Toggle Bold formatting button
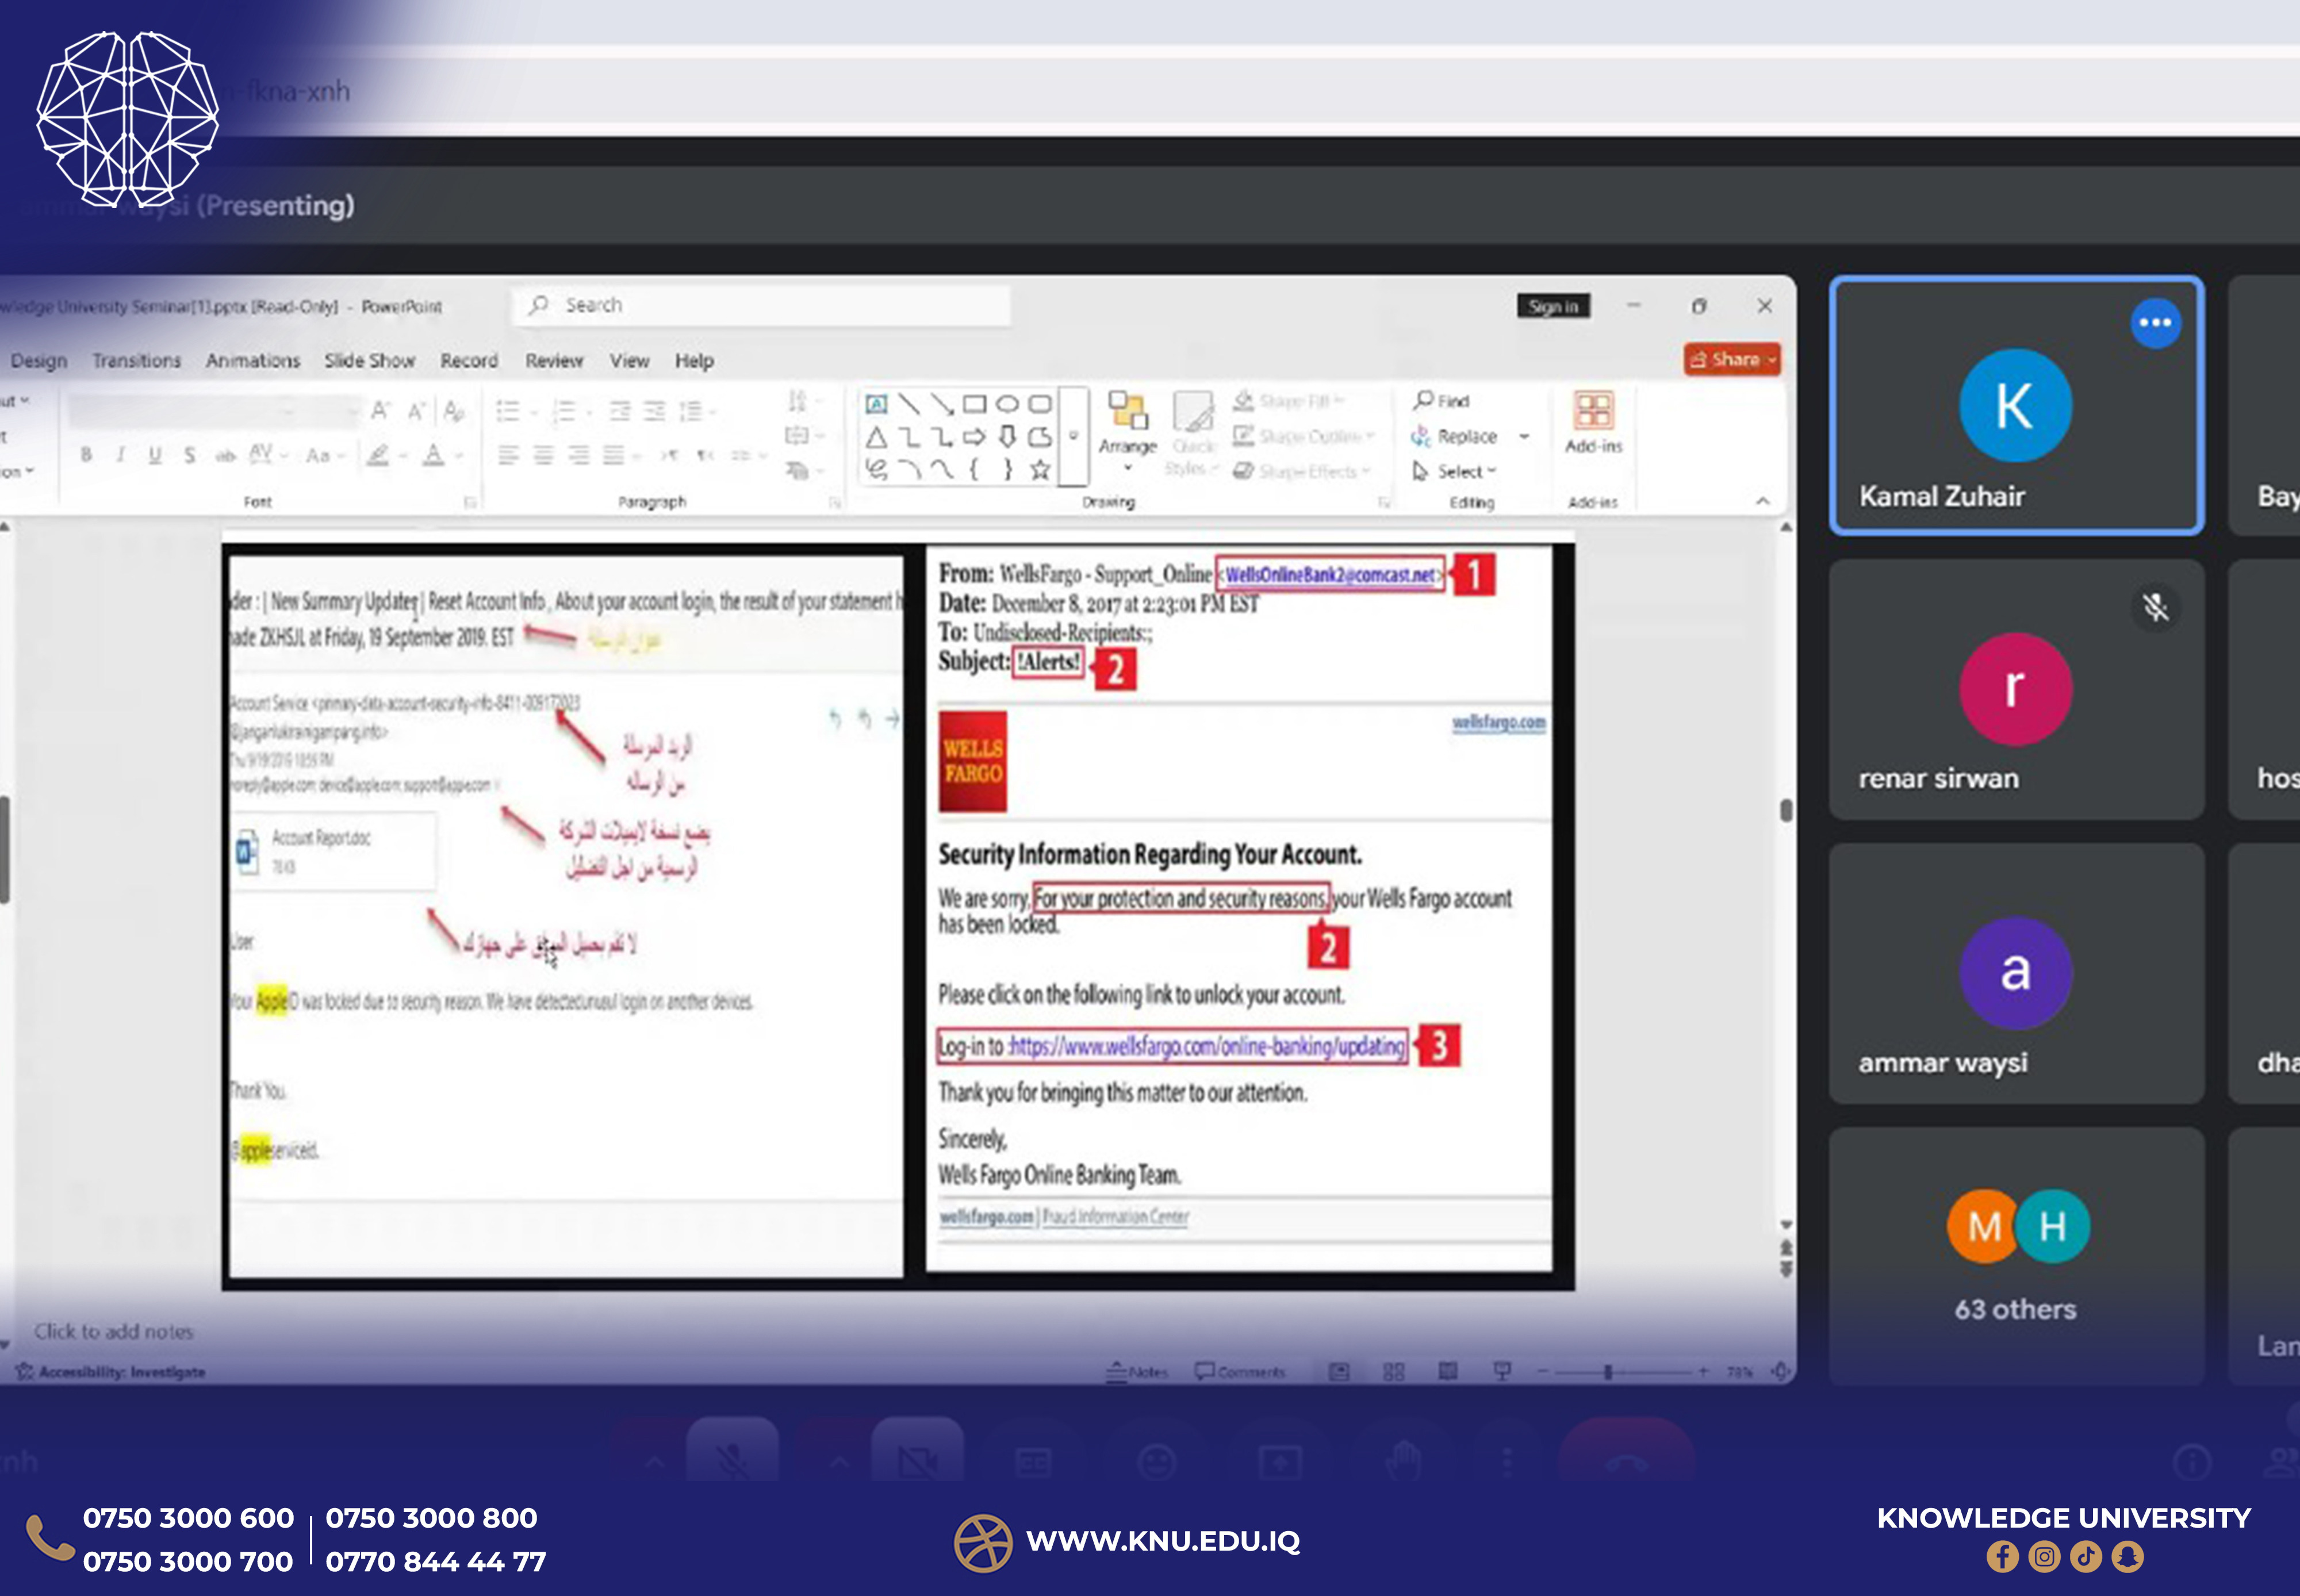The height and width of the screenshot is (1596, 2300). 87,455
